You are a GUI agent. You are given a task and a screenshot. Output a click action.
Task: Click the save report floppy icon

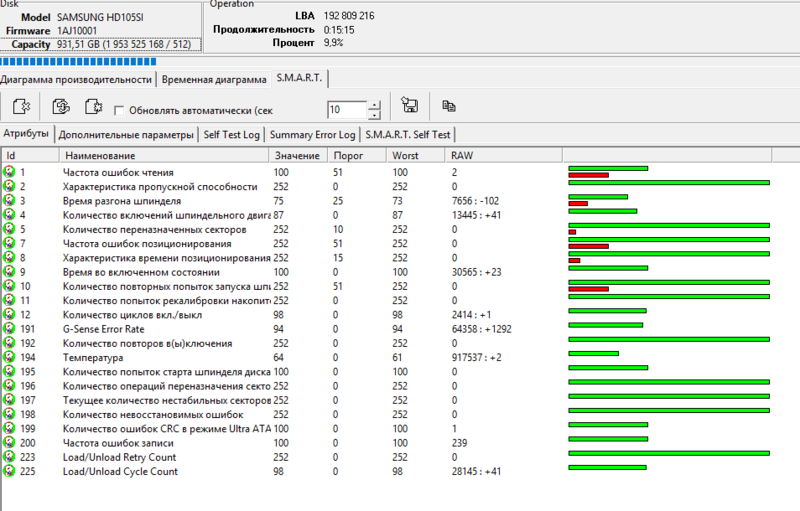(x=409, y=107)
